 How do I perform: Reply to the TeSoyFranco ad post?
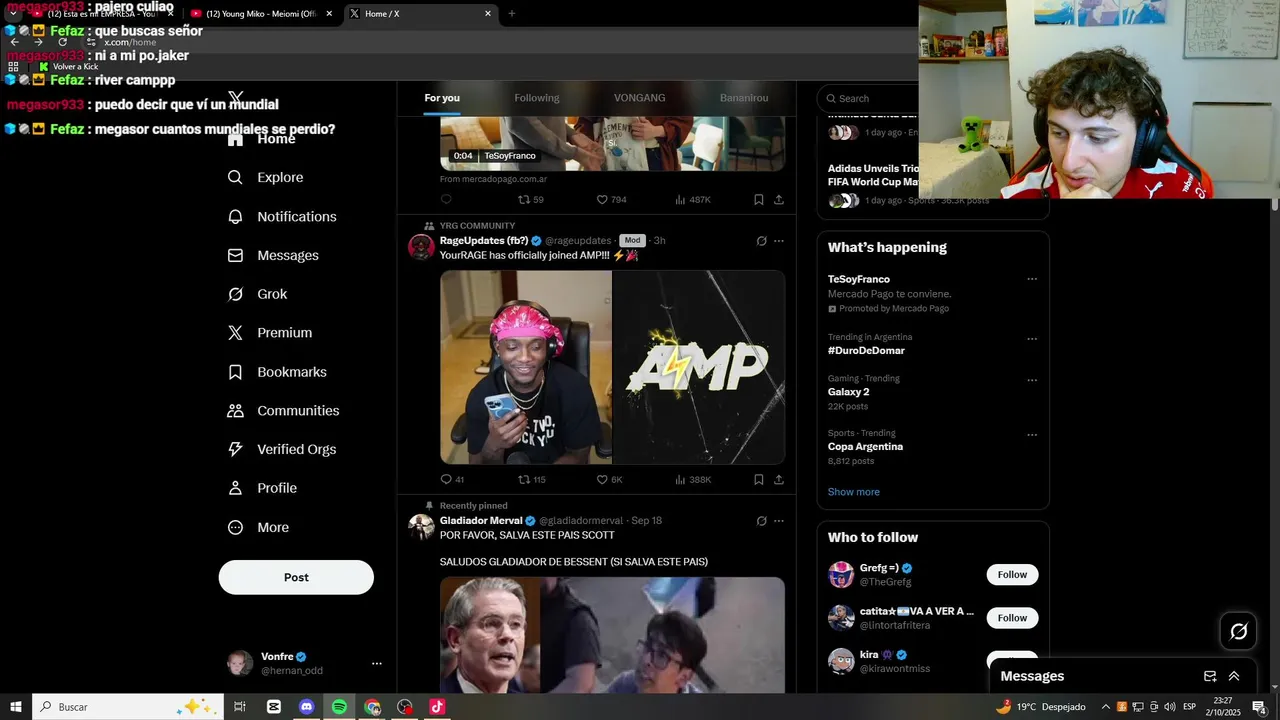446,199
